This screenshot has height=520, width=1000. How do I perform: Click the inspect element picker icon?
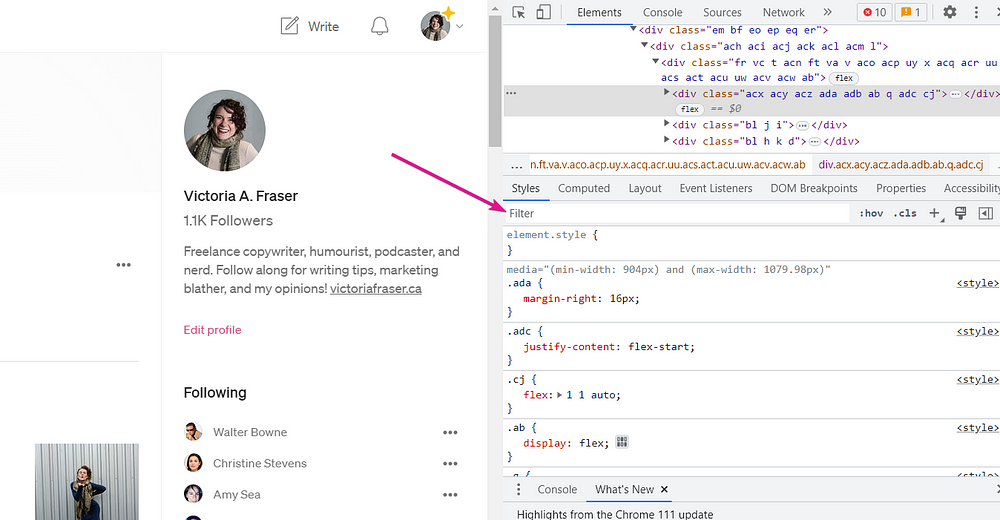click(x=520, y=12)
